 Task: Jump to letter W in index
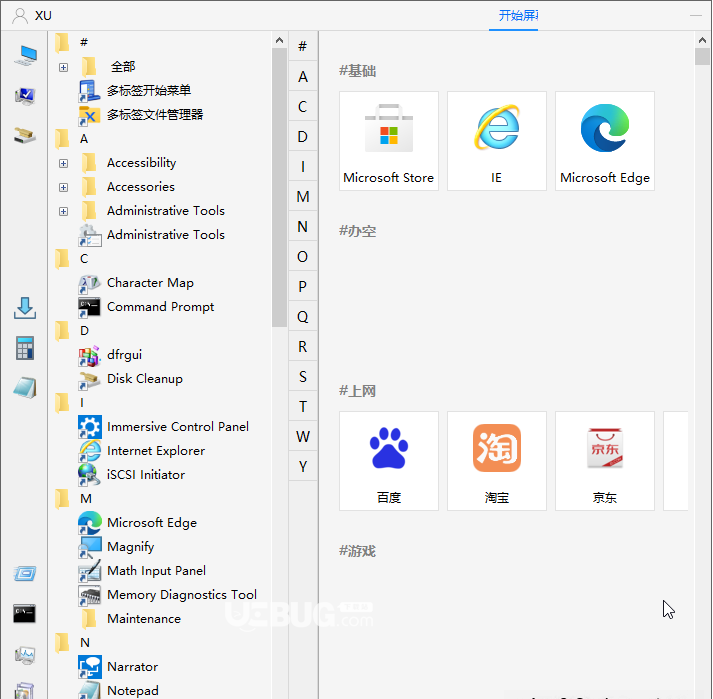303,437
